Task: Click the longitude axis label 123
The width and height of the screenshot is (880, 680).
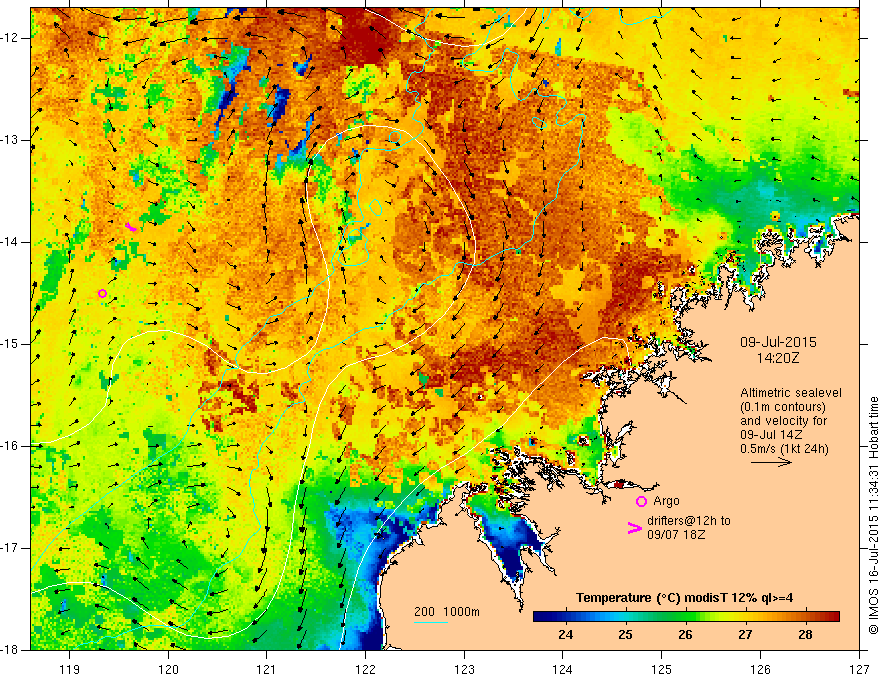Action: (x=464, y=669)
